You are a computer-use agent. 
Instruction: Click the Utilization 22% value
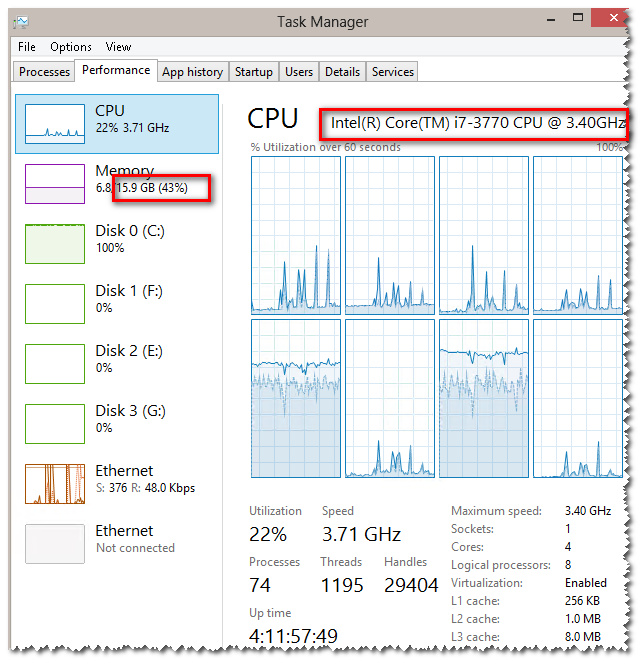coord(268,534)
